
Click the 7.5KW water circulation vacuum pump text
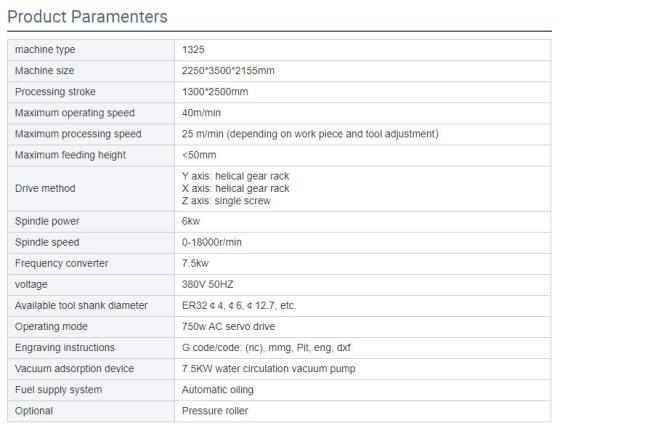click(268, 368)
